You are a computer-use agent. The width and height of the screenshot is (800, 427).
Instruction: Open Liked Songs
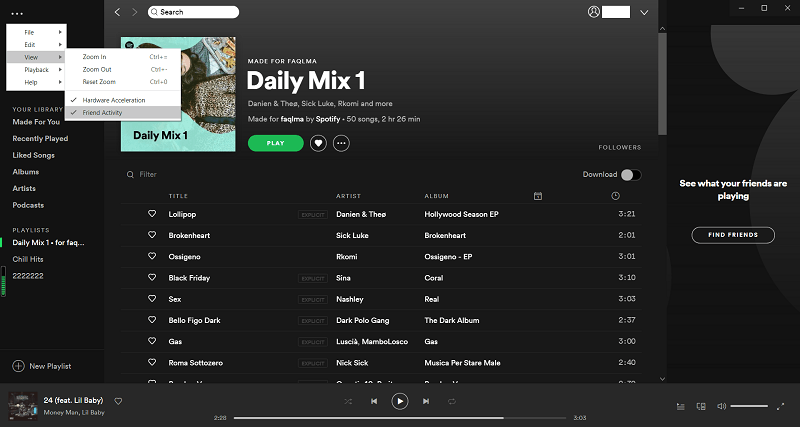point(34,155)
